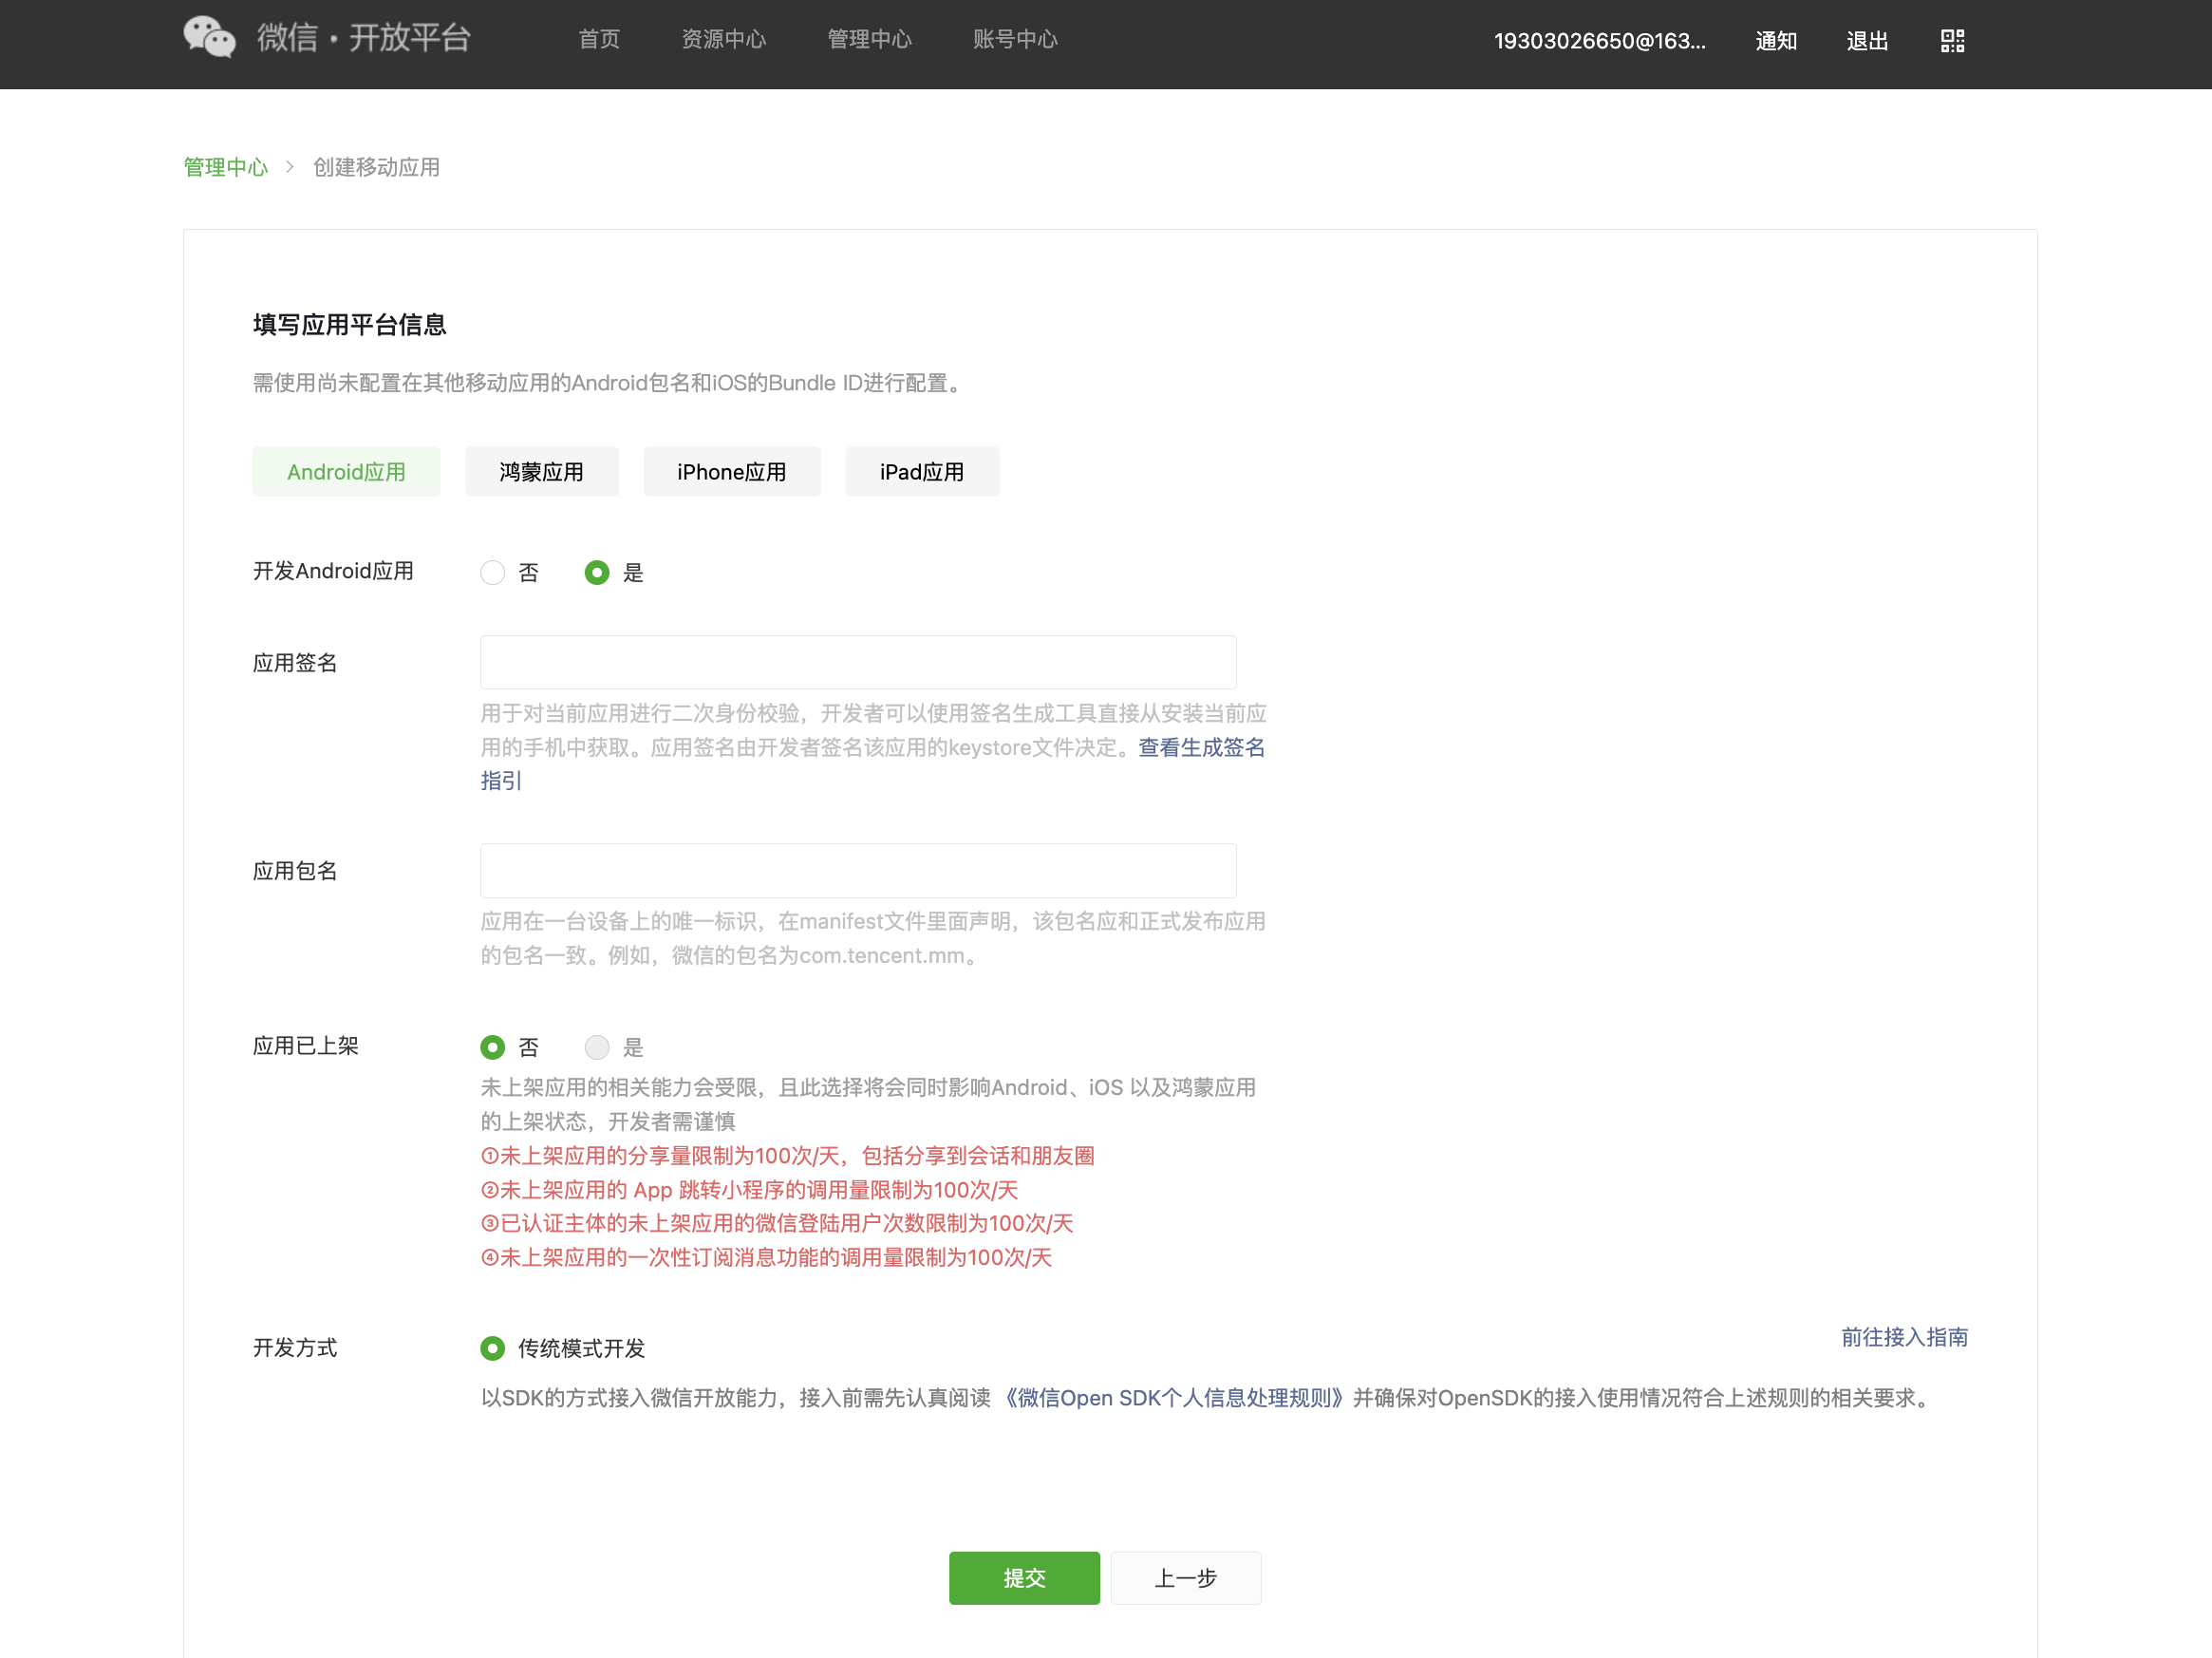2212x1658 pixels.
Task: Open the QR code icon
Action: coord(1952,41)
